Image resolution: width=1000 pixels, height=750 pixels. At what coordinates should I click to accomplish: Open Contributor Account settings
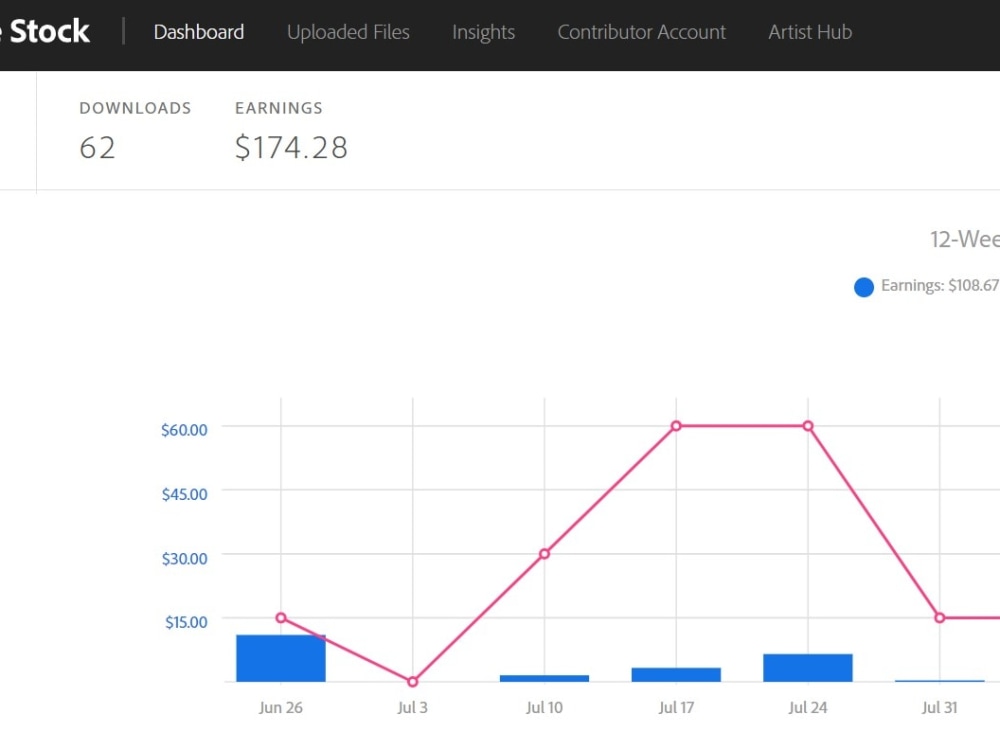pyautogui.click(x=641, y=32)
